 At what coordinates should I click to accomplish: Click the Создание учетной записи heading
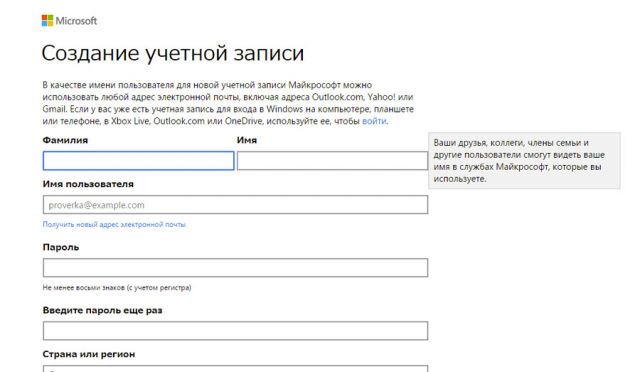173,53
